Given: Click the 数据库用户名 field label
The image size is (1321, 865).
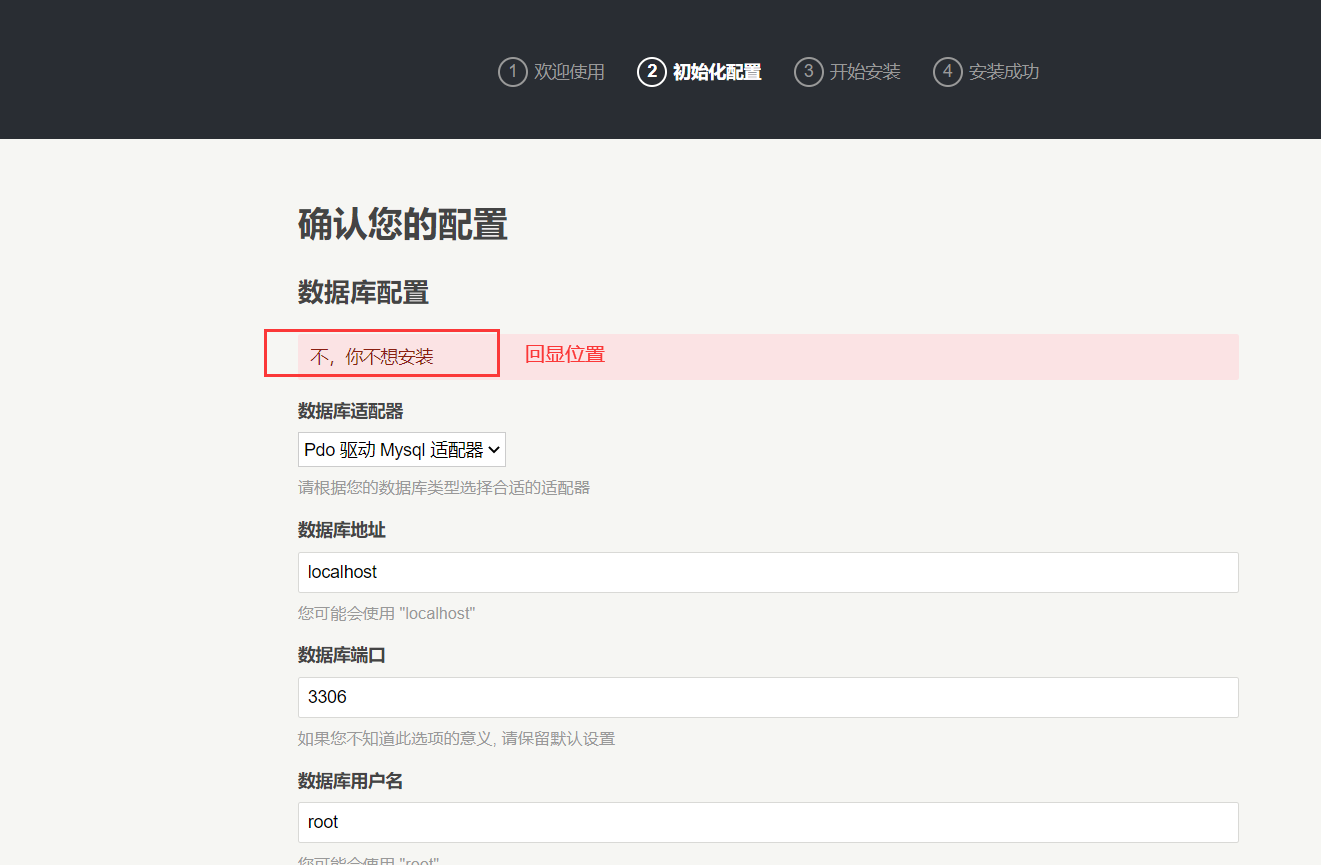Looking at the screenshot, I should point(351,781).
